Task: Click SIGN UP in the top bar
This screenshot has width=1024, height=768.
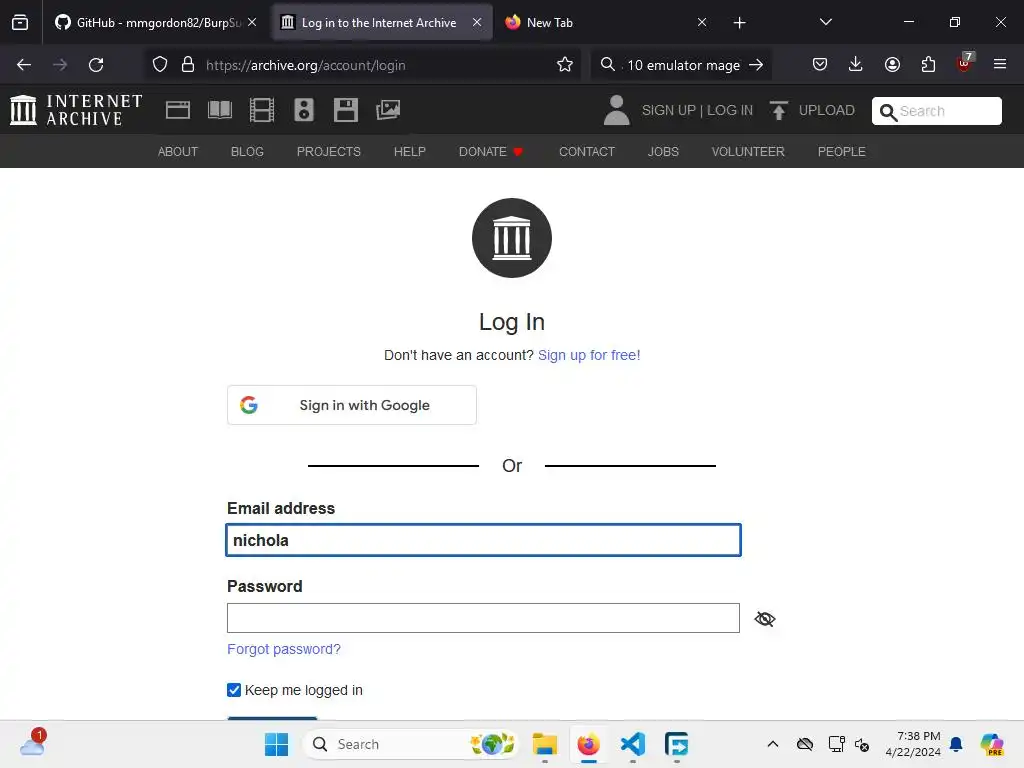Action: [668, 110]
